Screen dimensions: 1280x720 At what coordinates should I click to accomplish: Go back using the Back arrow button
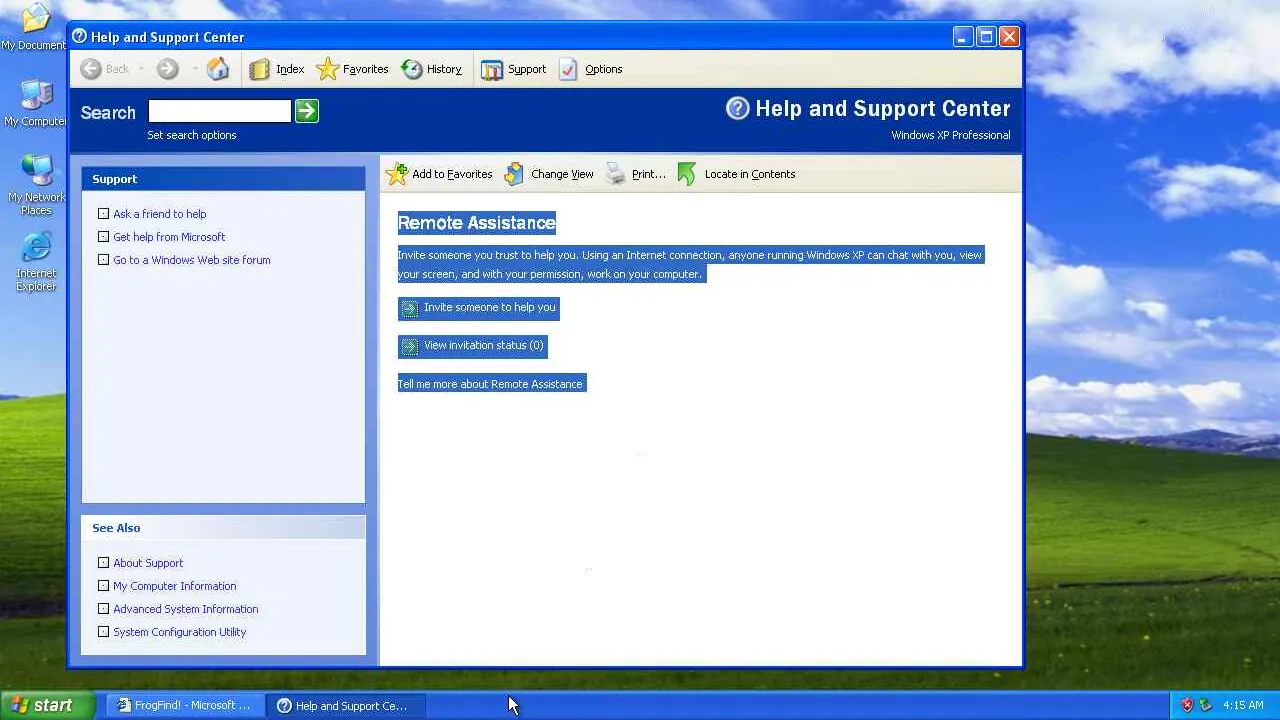(x=105, y=69)
